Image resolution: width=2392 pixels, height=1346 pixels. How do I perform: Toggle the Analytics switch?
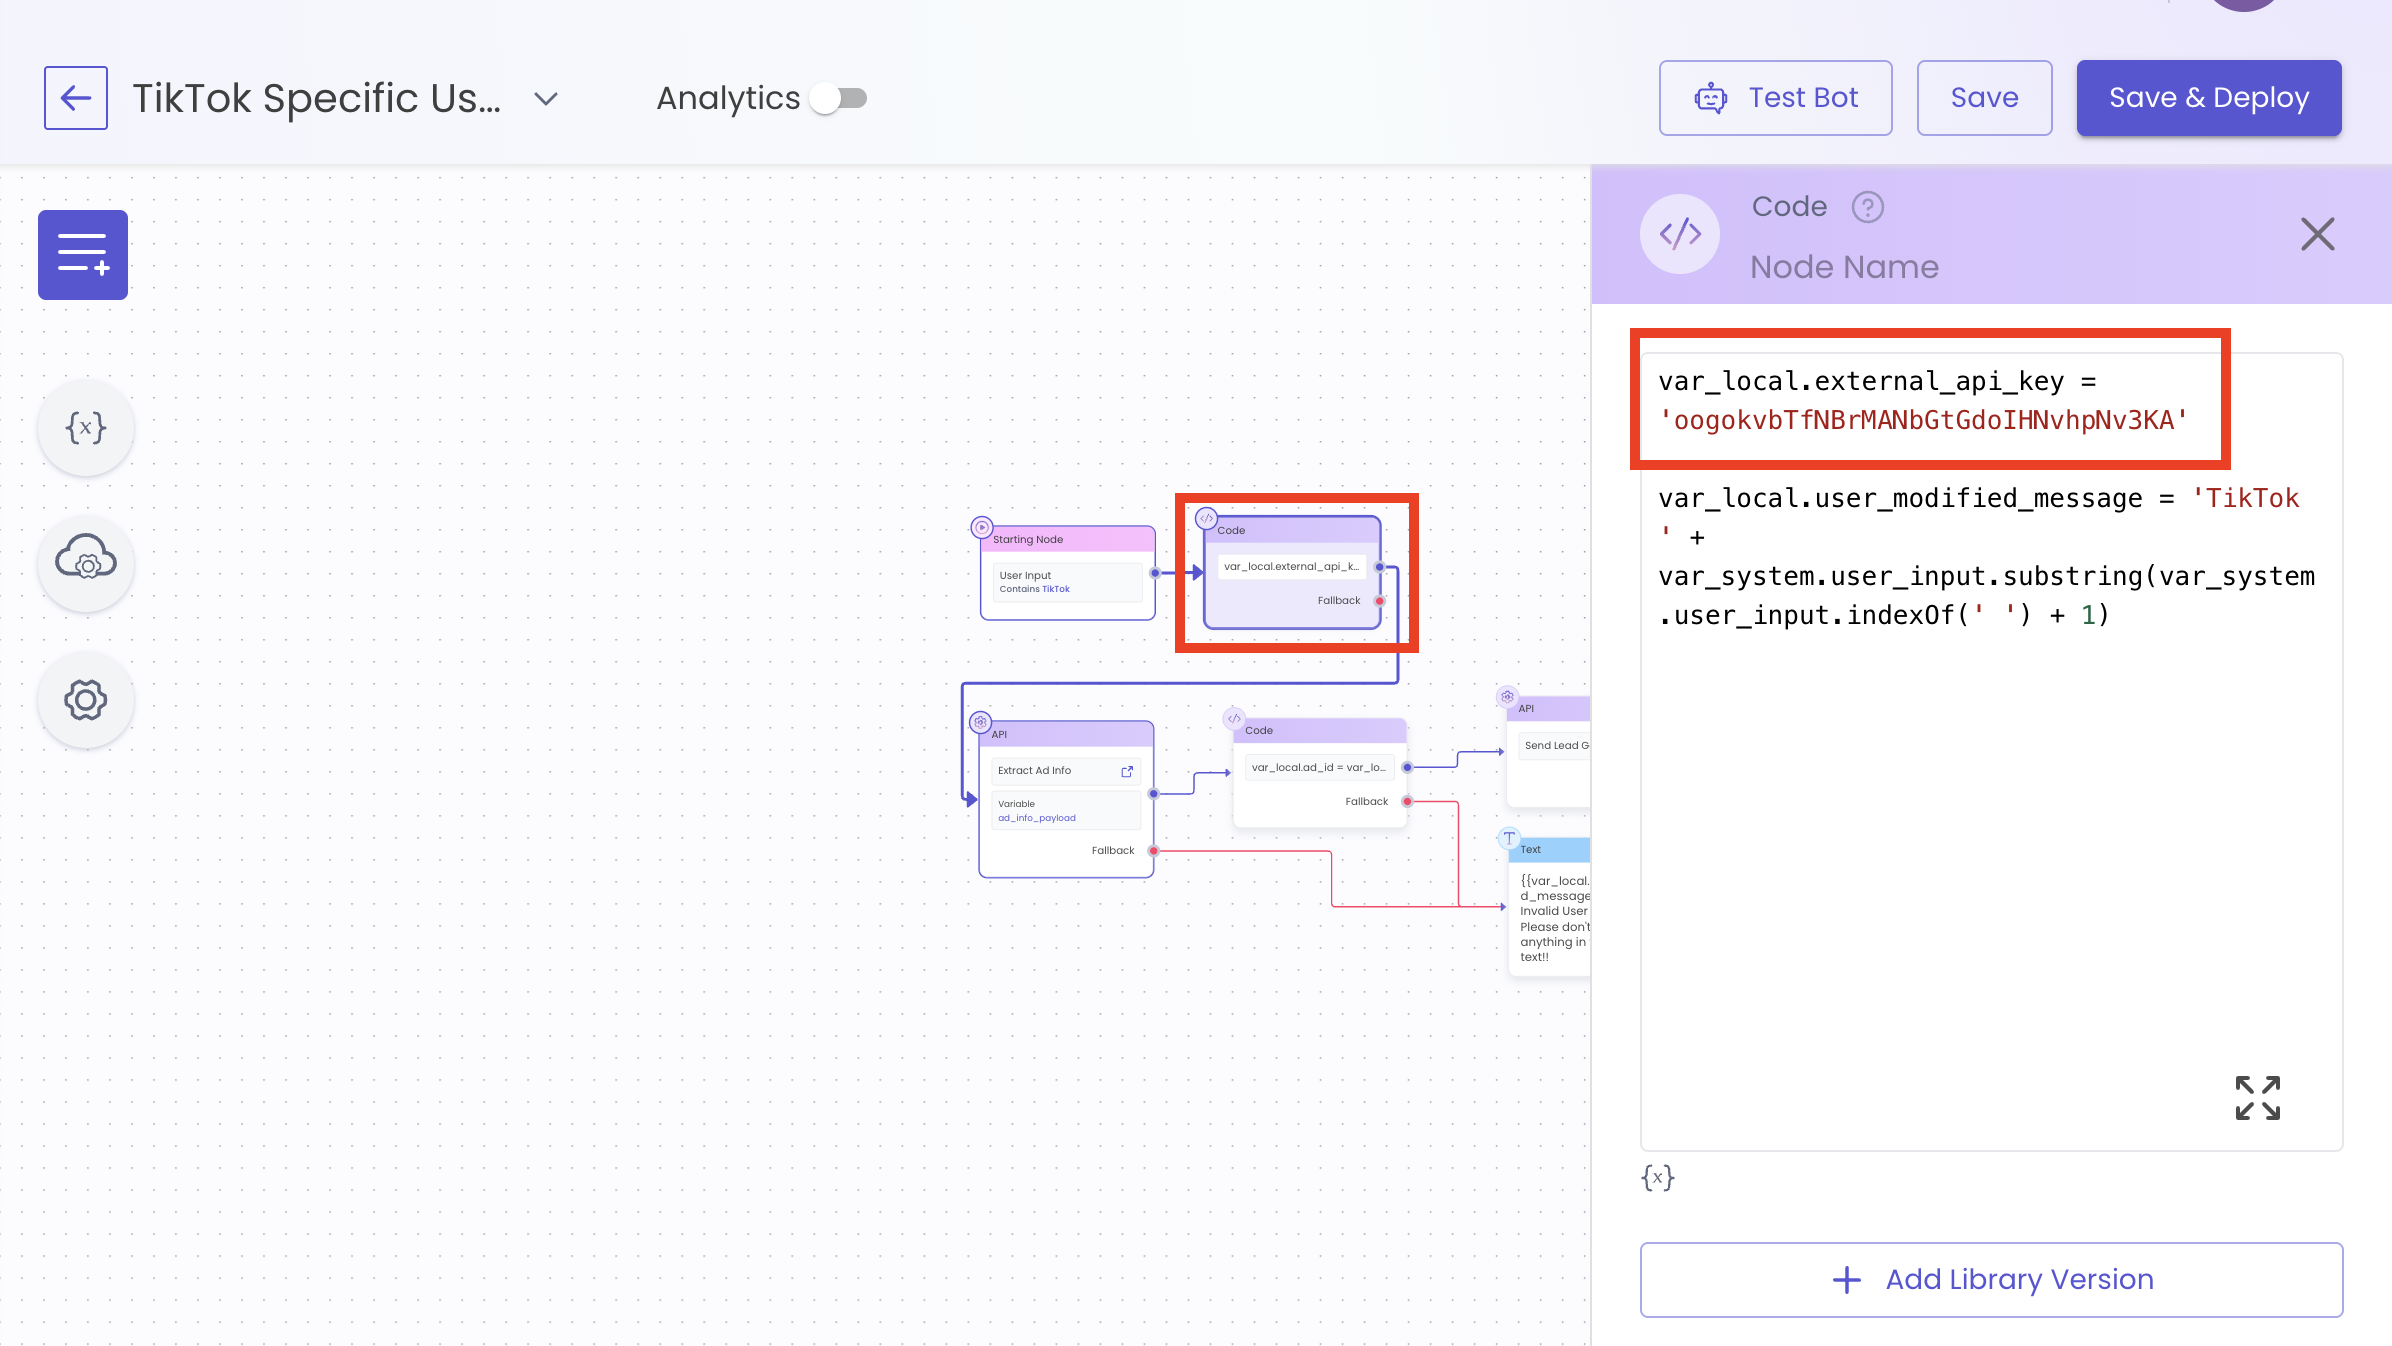(840, 98)
